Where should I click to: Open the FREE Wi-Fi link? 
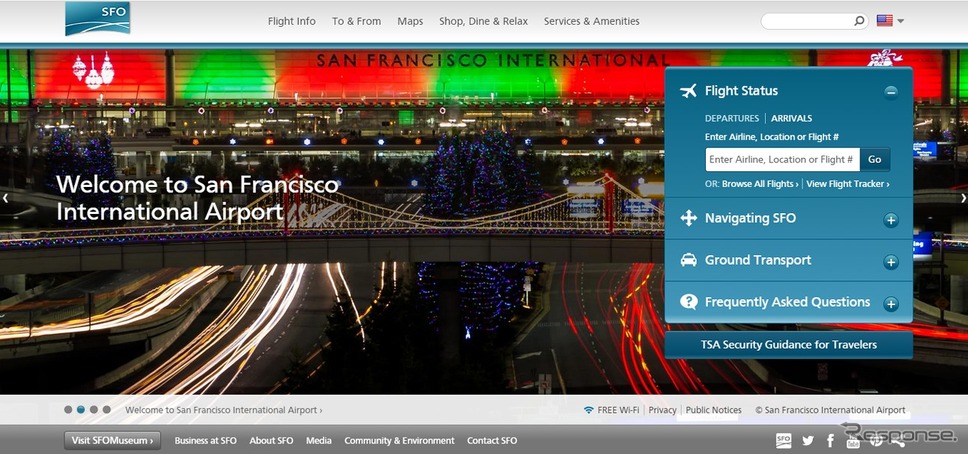click(x=619, y=410)
